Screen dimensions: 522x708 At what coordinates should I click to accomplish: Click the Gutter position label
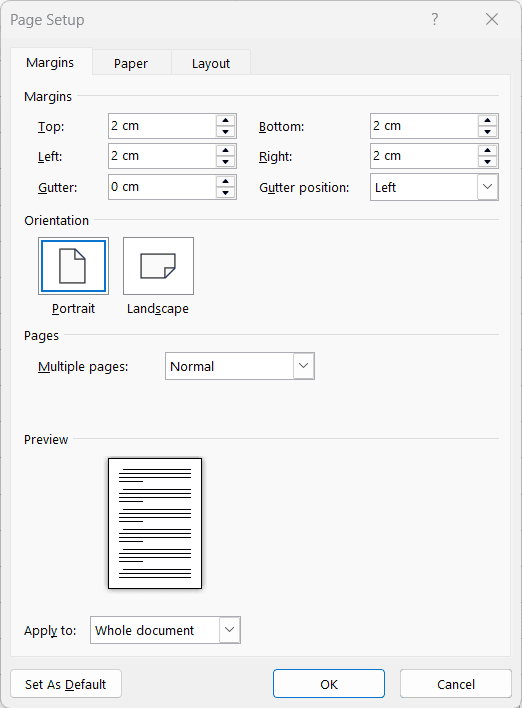[304, 188]
